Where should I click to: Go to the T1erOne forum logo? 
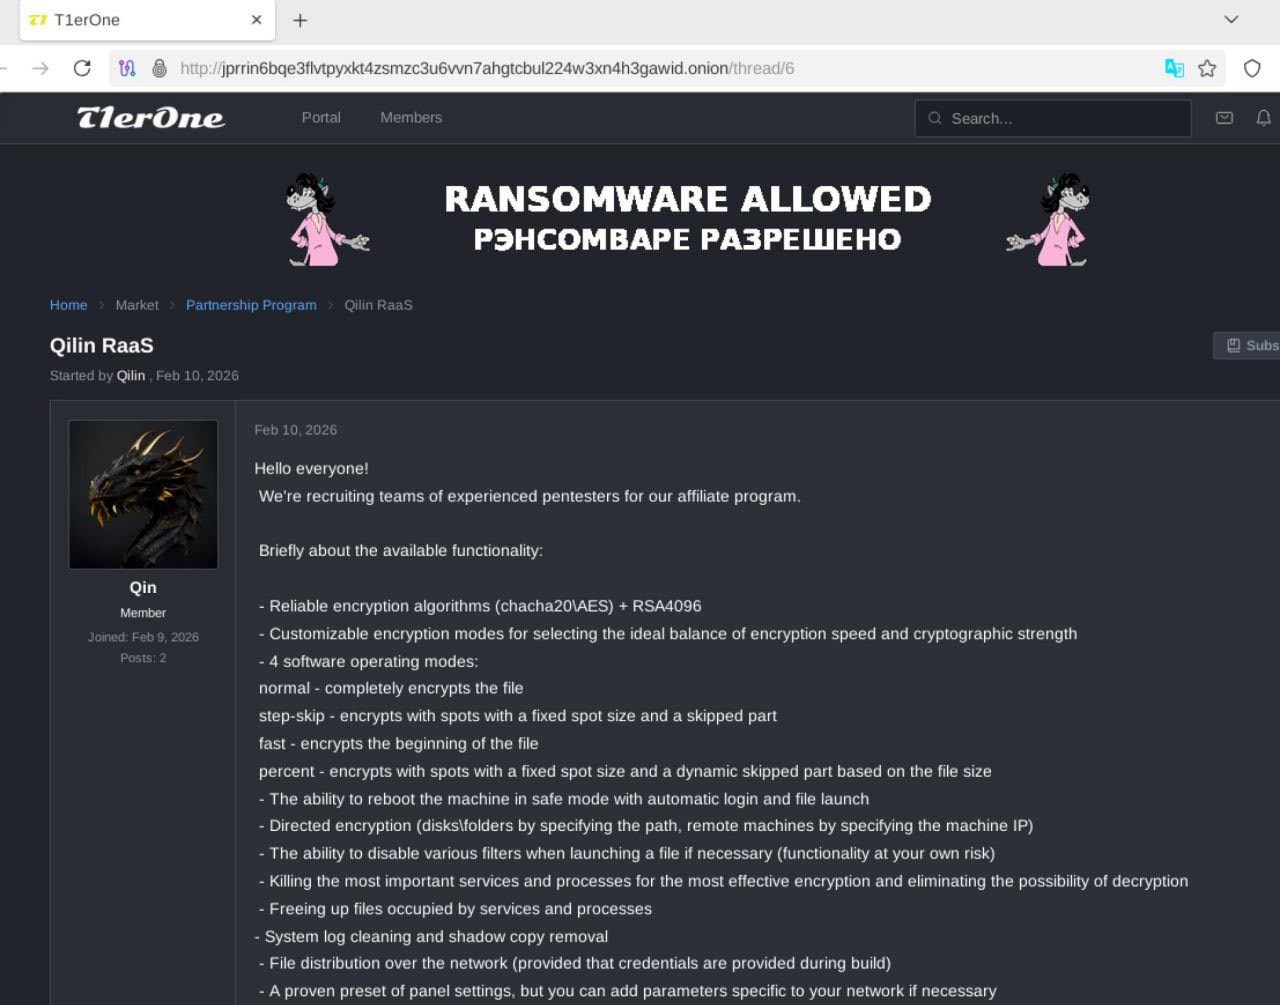(151, 118)
